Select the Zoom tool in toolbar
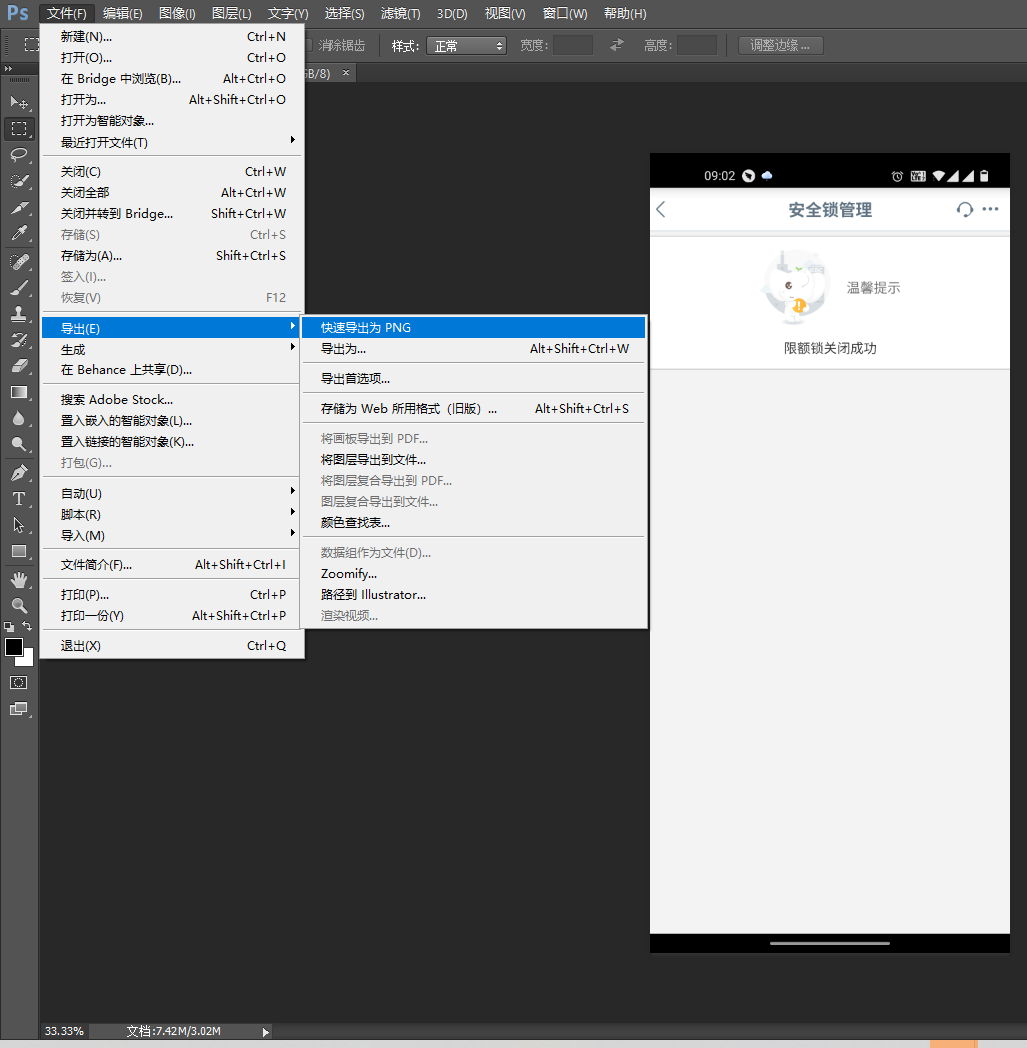 click(19, 605)
